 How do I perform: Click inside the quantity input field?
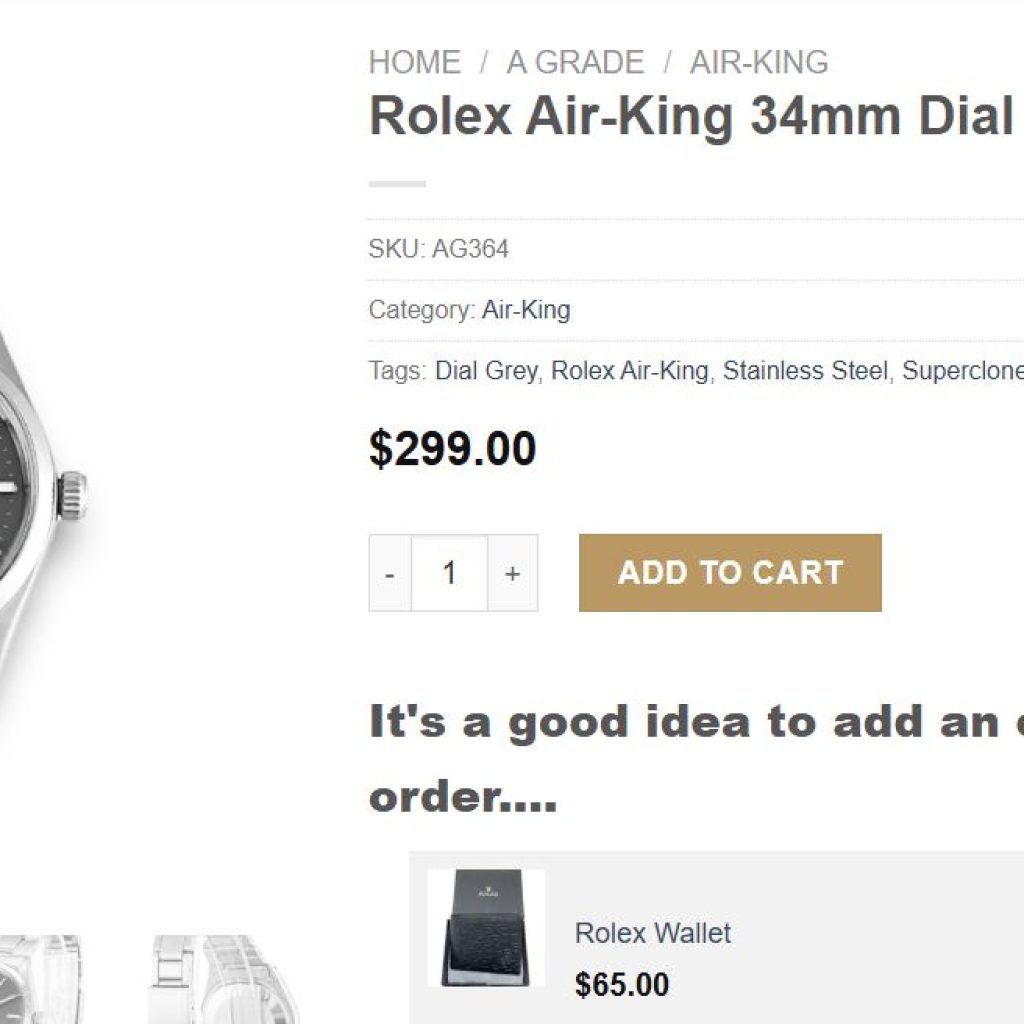[449, 572]
